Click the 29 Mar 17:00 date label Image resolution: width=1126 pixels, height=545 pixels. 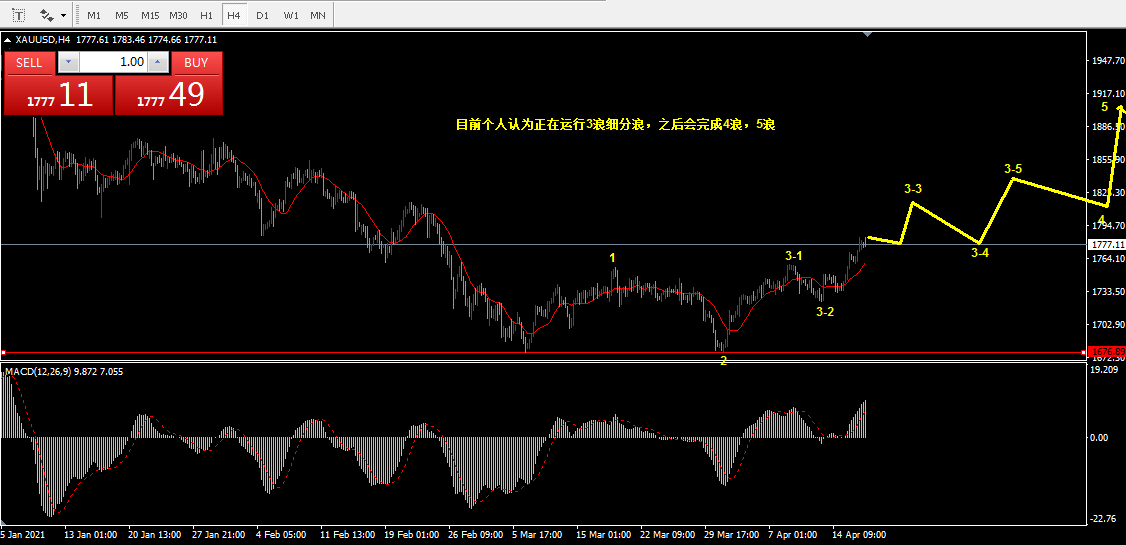click(x=730, y=535)
